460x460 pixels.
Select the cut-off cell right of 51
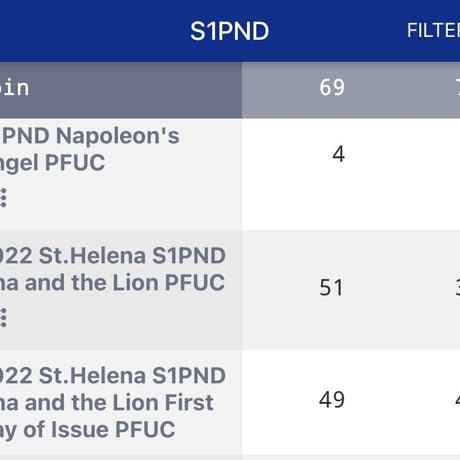pos(458,287)
